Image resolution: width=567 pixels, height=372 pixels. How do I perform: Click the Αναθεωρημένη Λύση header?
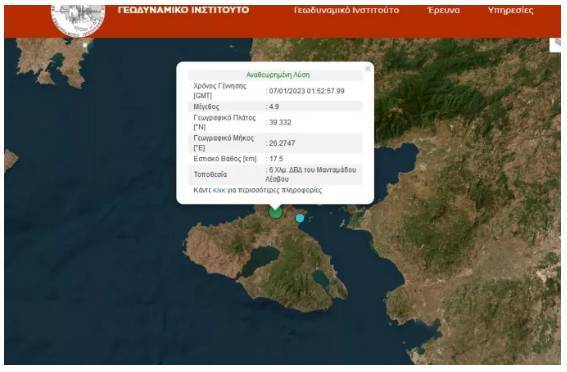pos(278,75)
